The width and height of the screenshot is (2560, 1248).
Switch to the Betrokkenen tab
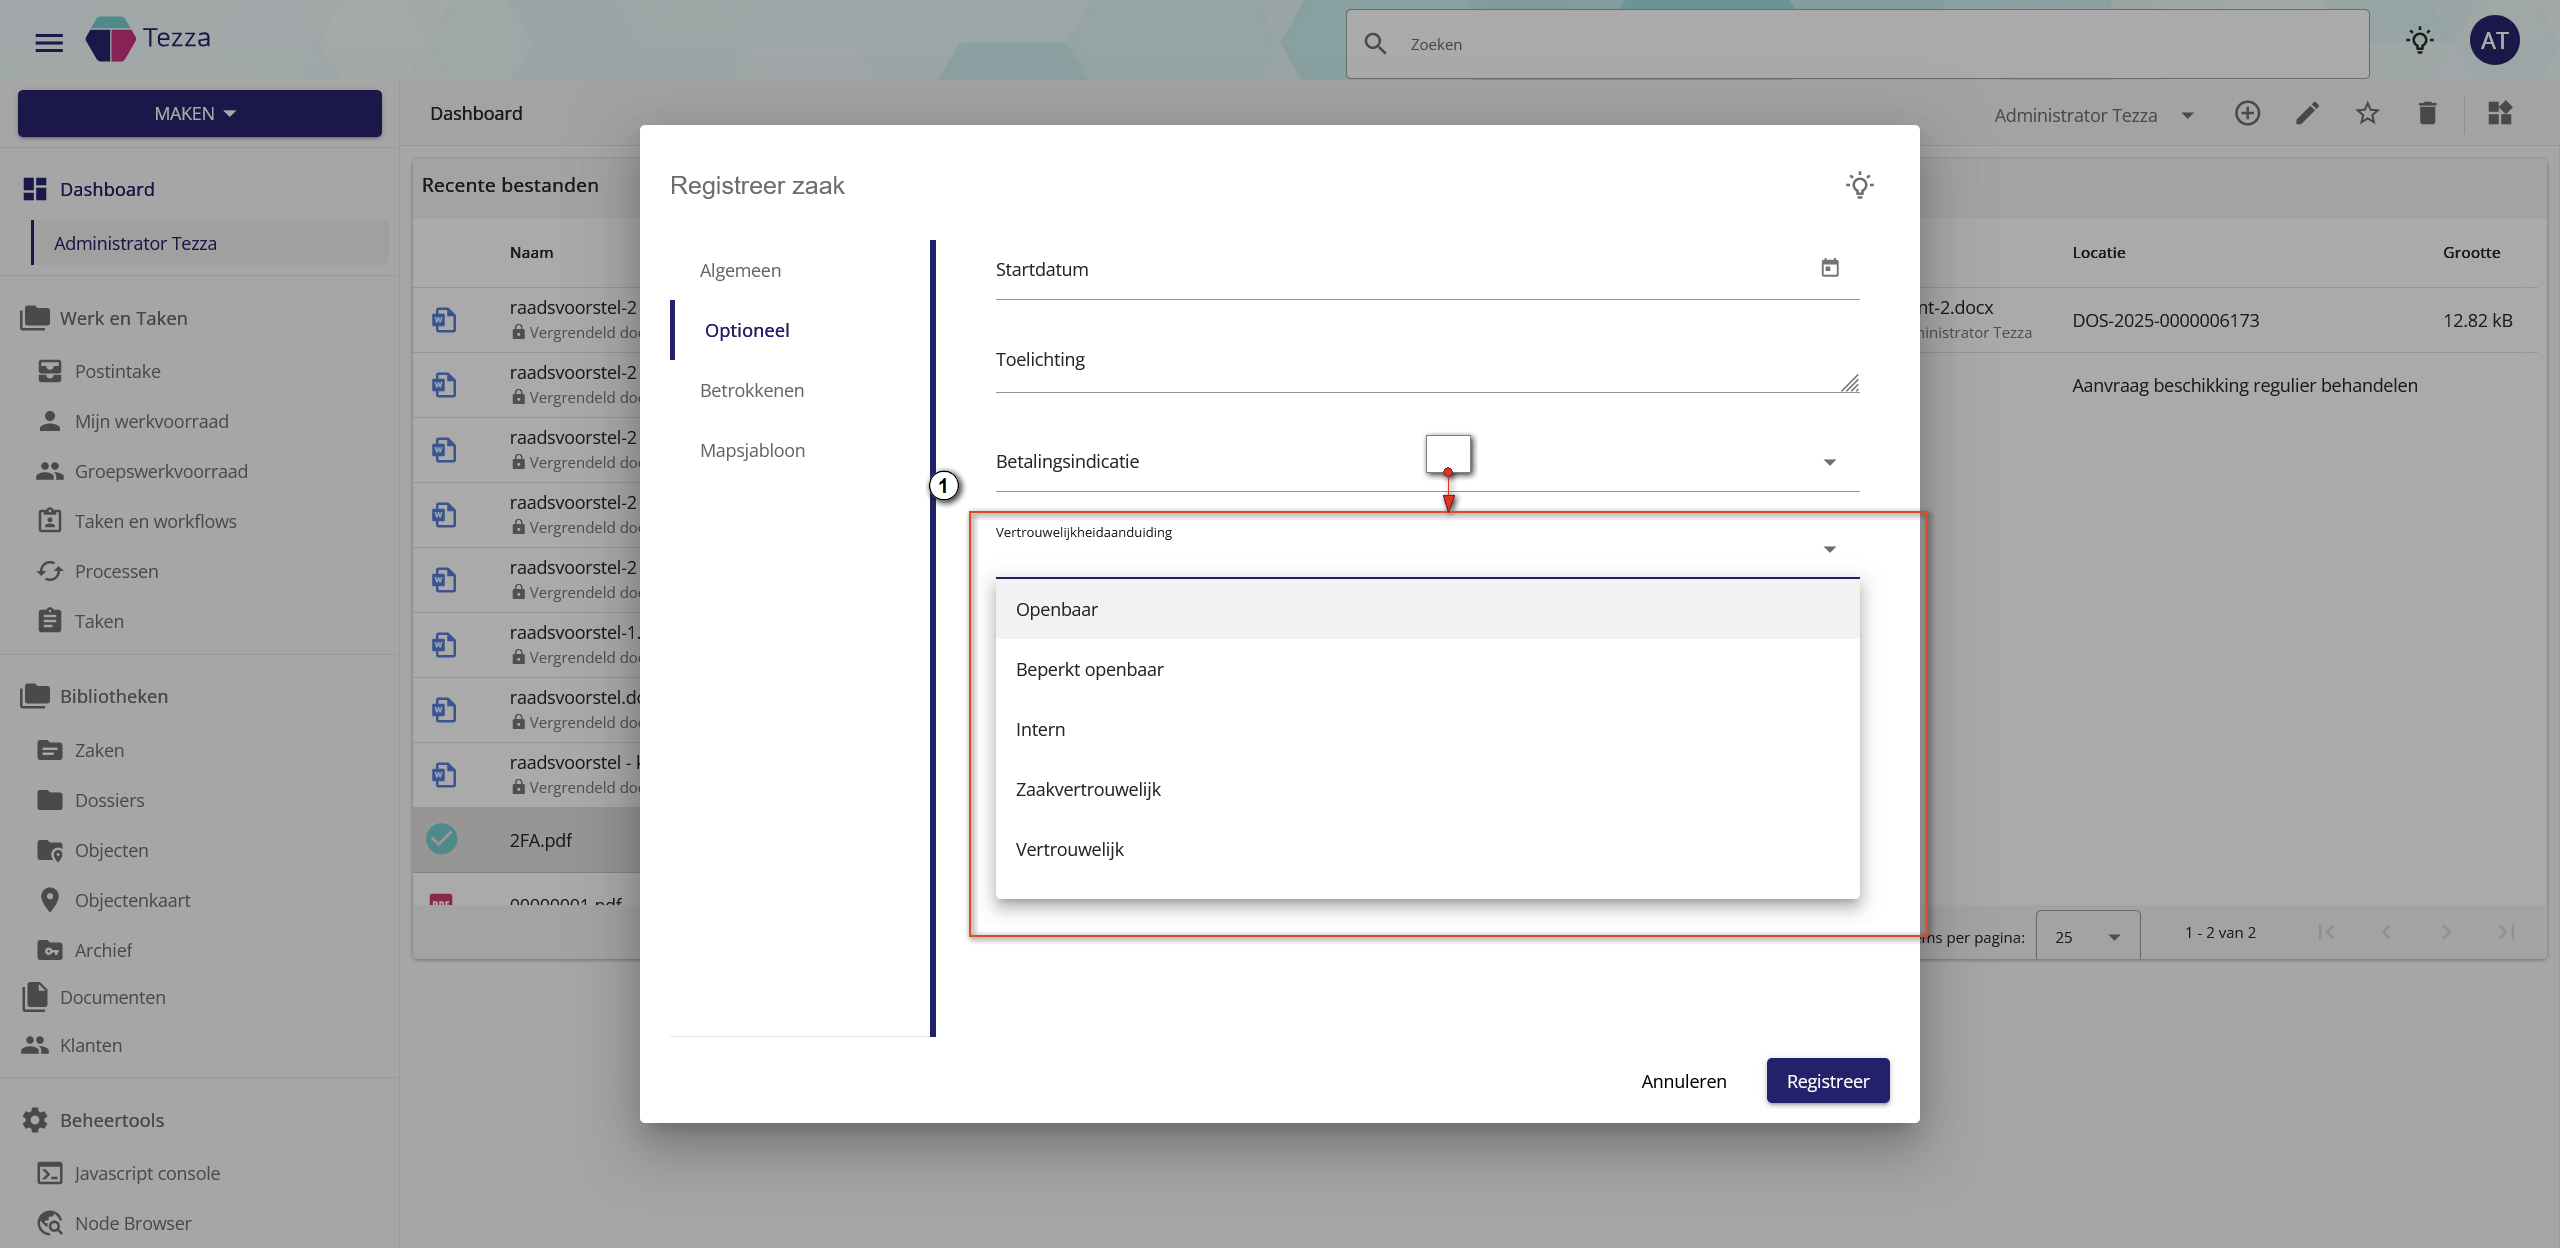(x=751, y=390)
